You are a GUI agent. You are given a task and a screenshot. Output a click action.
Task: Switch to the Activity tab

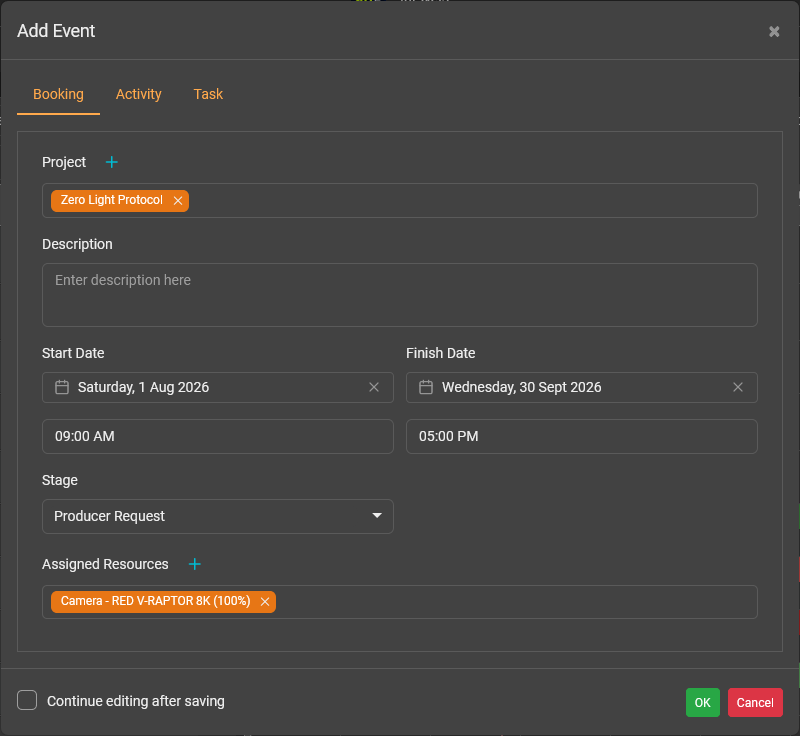pos(138,94)
